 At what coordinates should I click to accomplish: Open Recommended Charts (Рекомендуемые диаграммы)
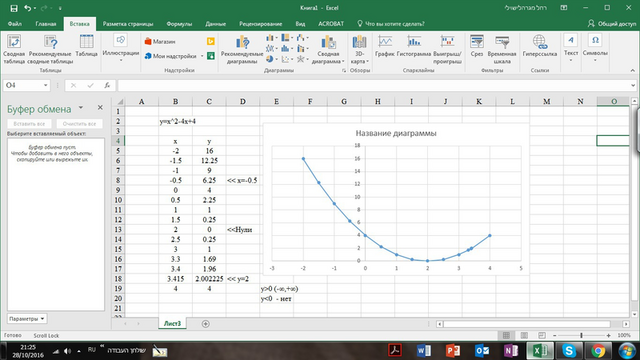coord(242,49)
